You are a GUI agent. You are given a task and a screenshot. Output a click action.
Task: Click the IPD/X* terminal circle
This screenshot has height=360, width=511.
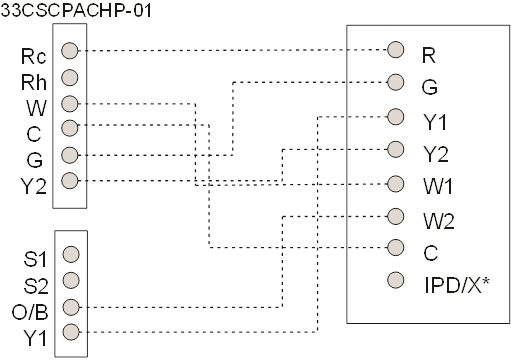pyautogui.click(x=396, y=280)
